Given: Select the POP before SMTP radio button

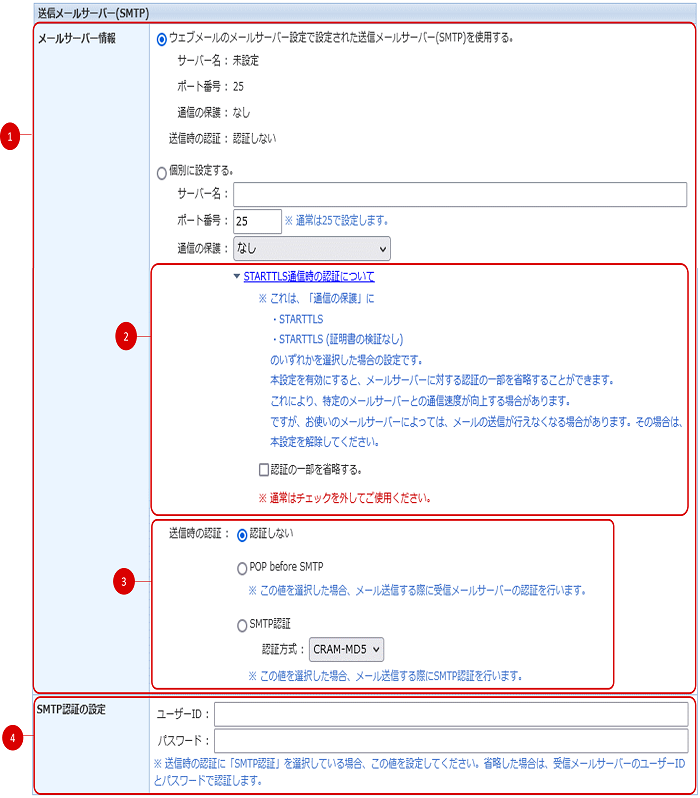Looking at the screenshot, I should click(242, 568).
